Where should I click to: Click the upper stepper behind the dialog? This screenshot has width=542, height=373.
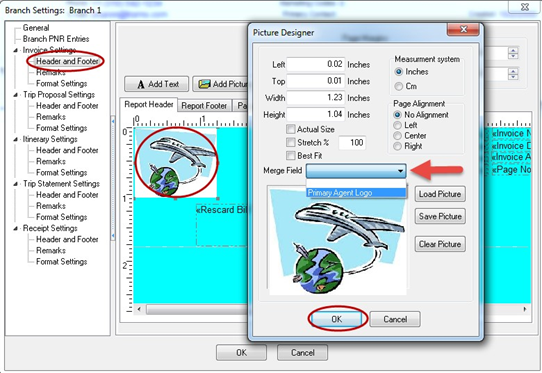(513, 53)
